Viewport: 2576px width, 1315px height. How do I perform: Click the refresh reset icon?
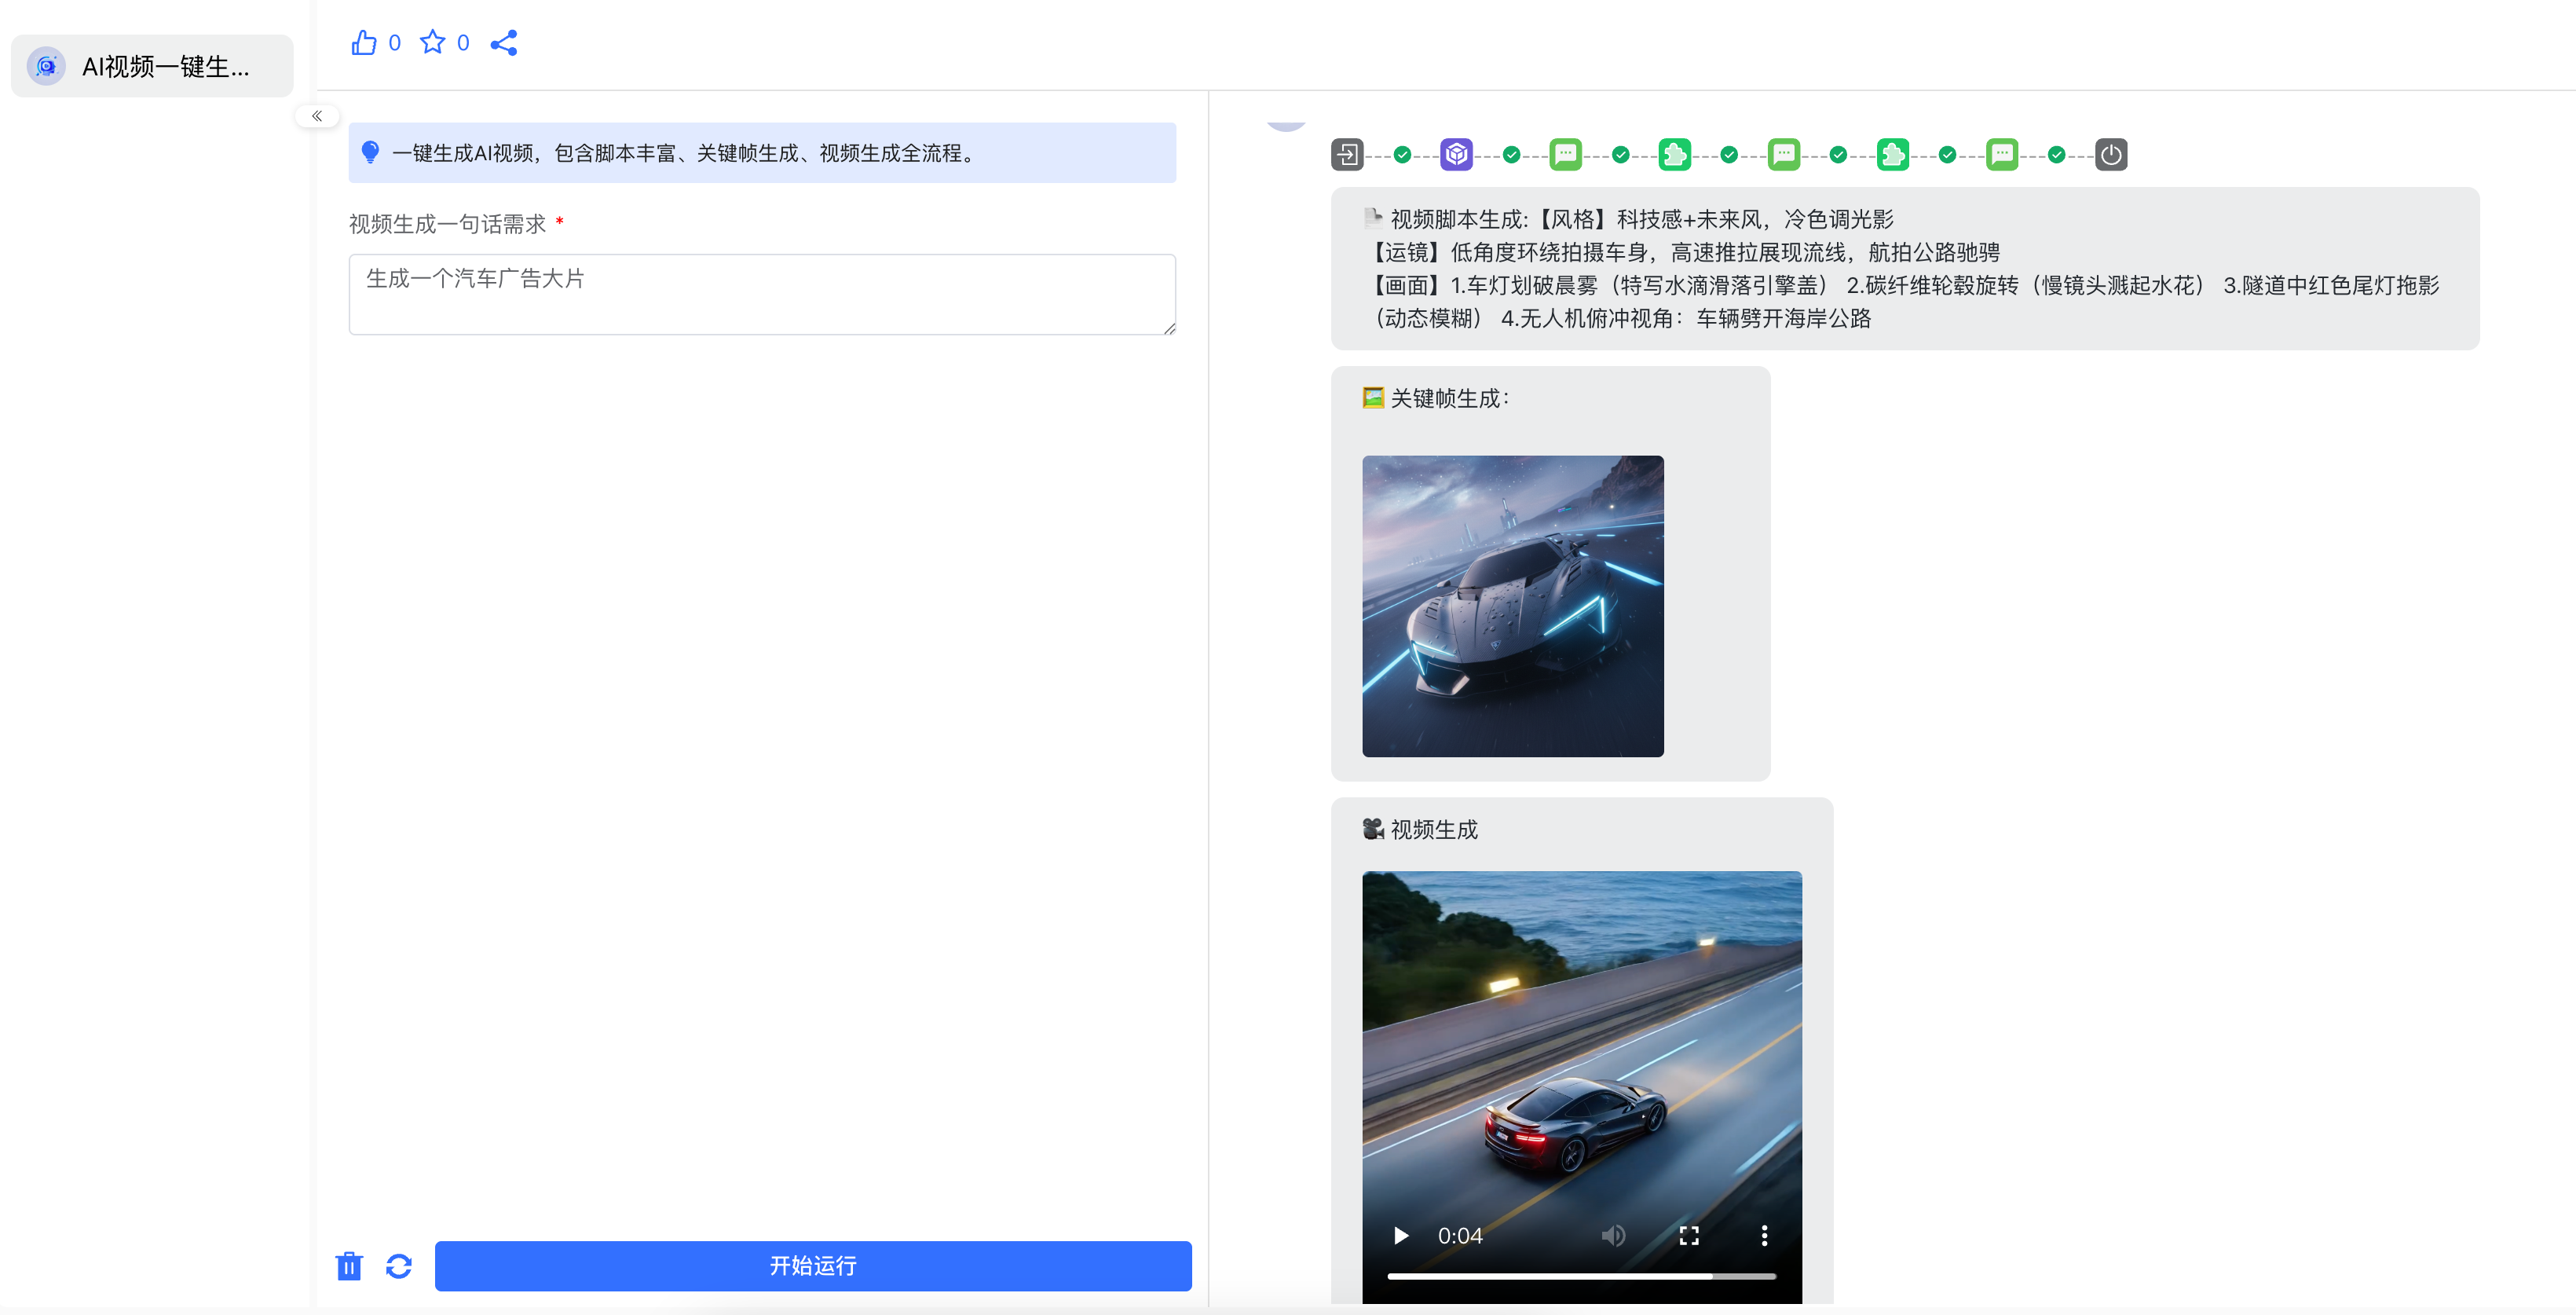399,1266
